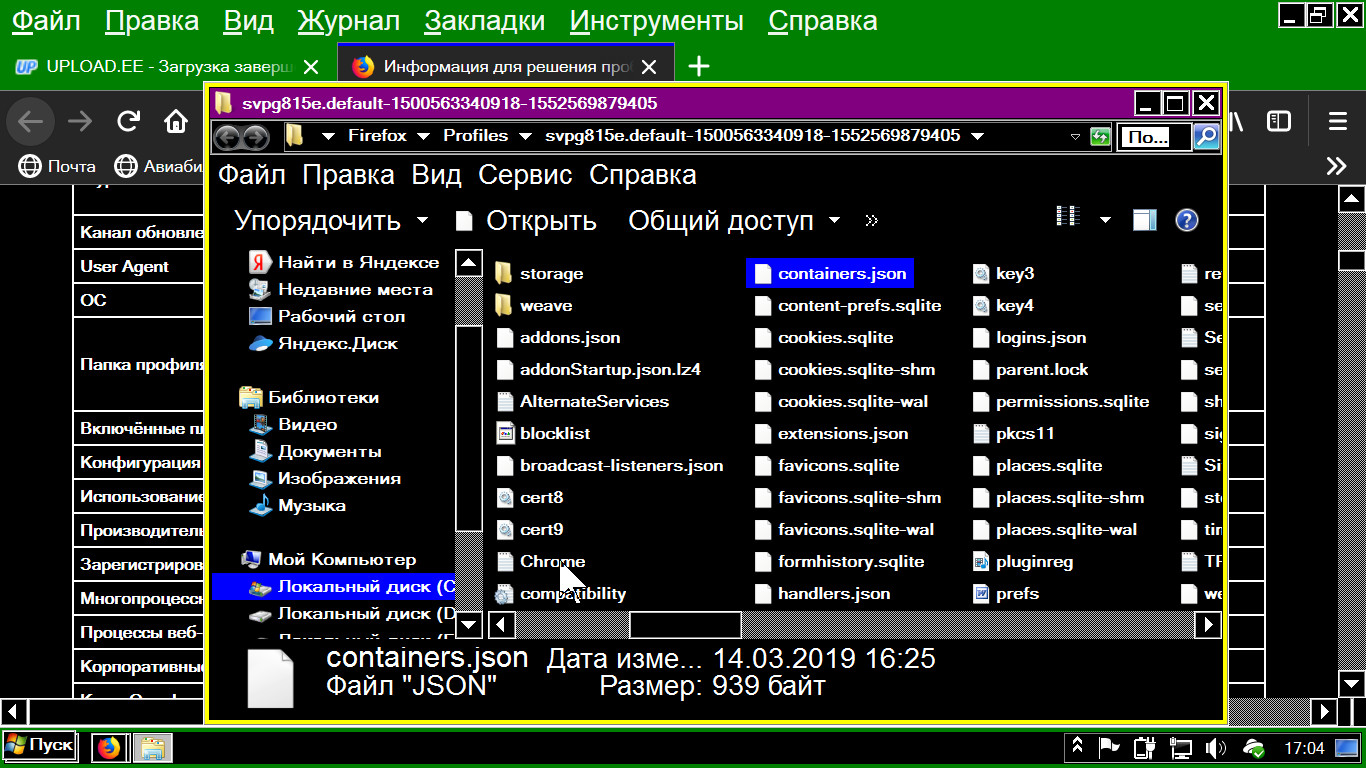Click the volume speaker tray icon
The height and width of the screenshot is (768, 1366).
[x=1216, y=747]
